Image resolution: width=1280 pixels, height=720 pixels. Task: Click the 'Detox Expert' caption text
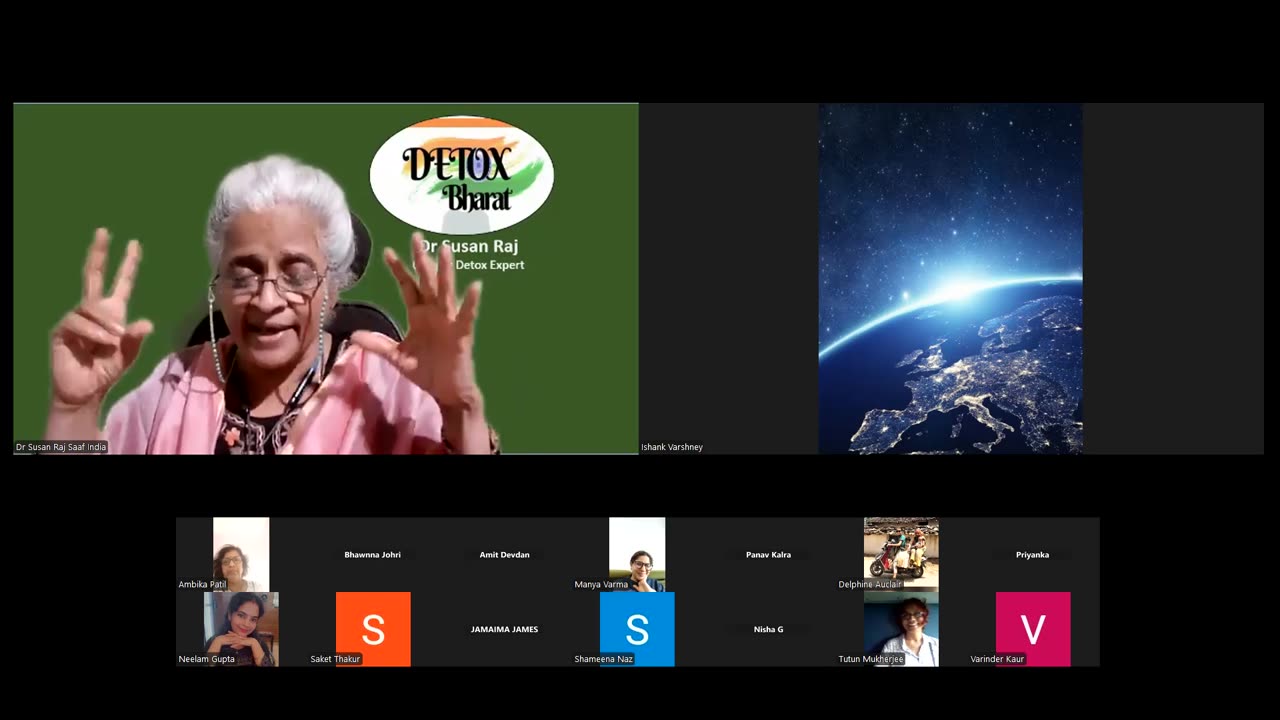coord(490,265)
